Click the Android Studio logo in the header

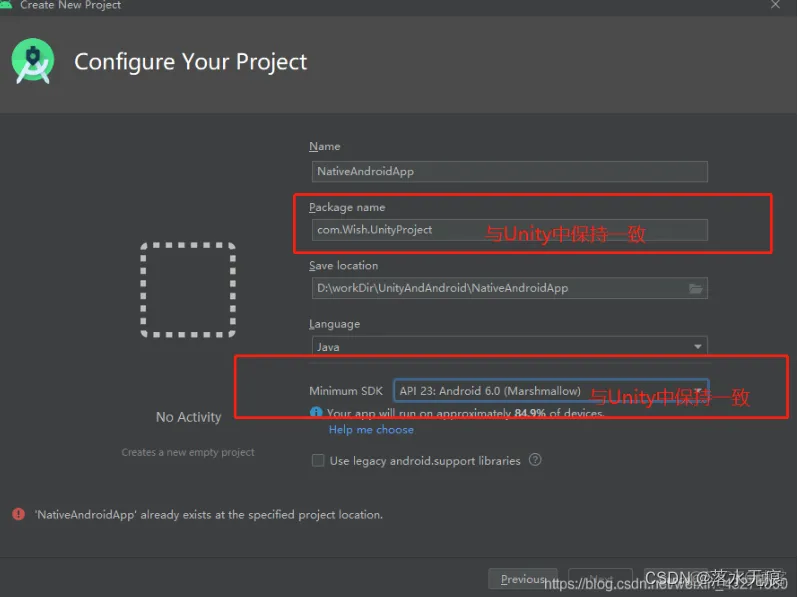pyautogui.click(x=33, y=61)
